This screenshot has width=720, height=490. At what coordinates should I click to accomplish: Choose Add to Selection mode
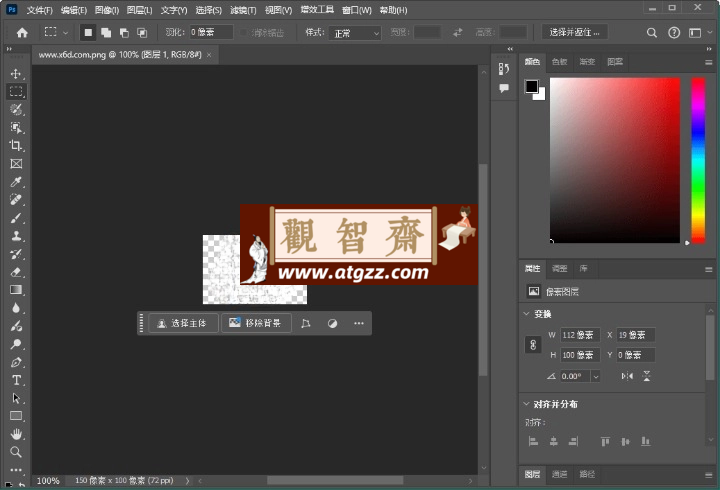click(x=106, y=33)
